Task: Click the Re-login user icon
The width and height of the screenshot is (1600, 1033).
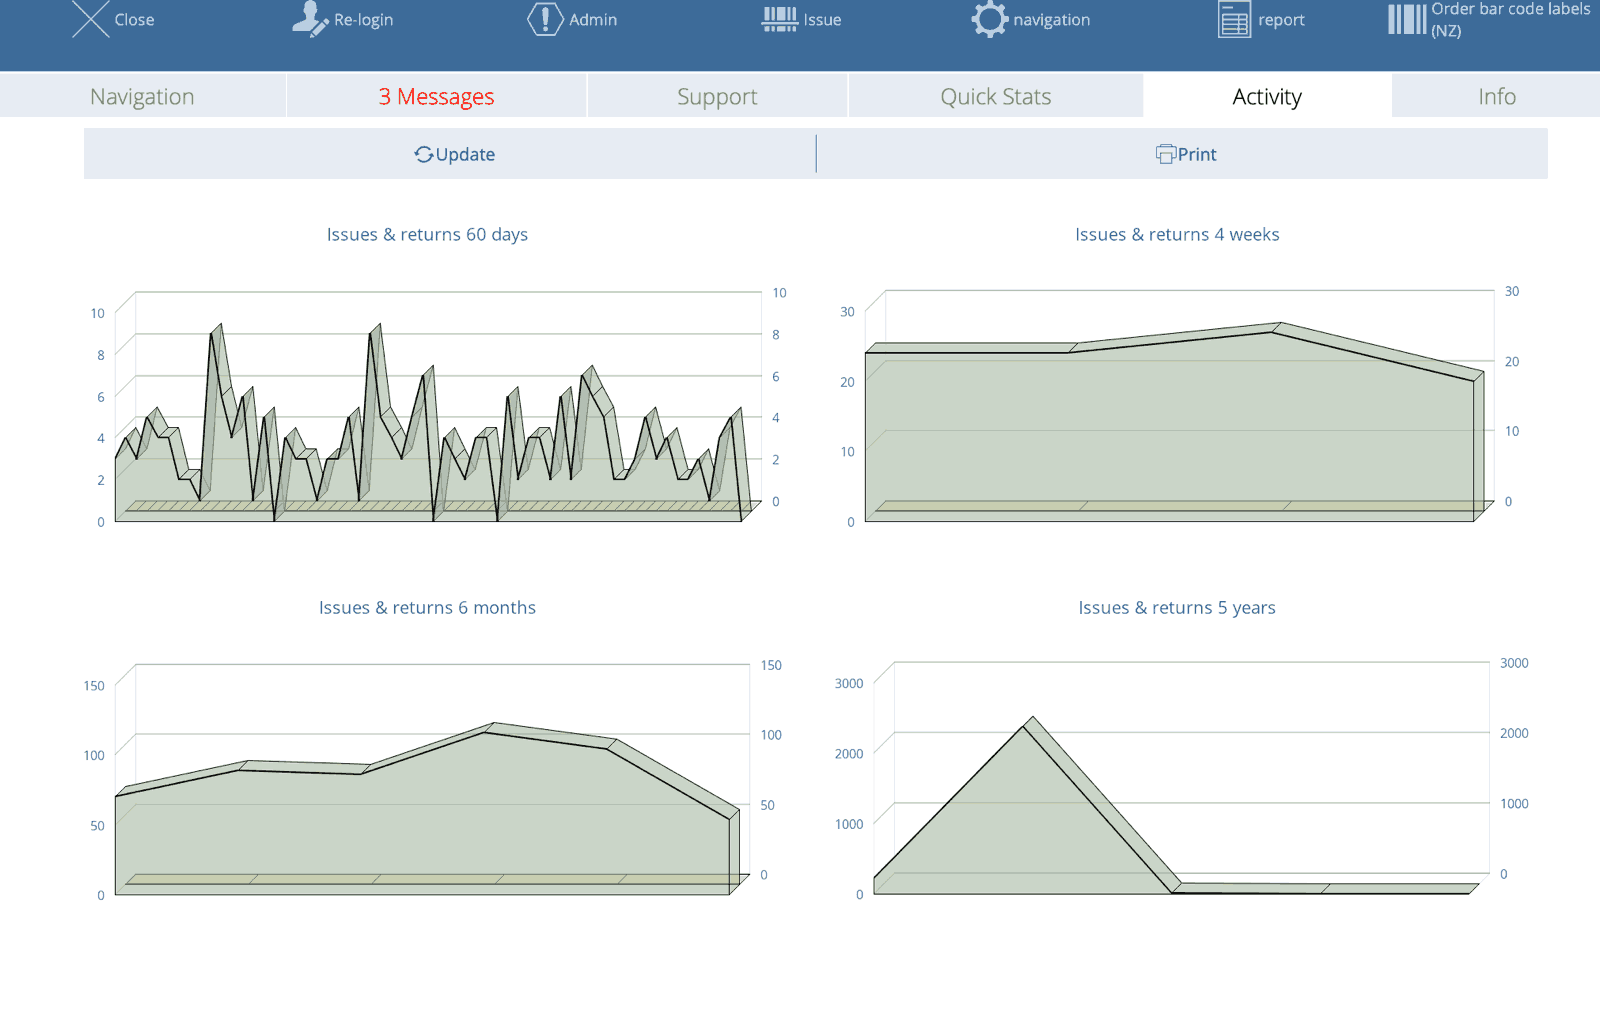Action: point(309,19)
